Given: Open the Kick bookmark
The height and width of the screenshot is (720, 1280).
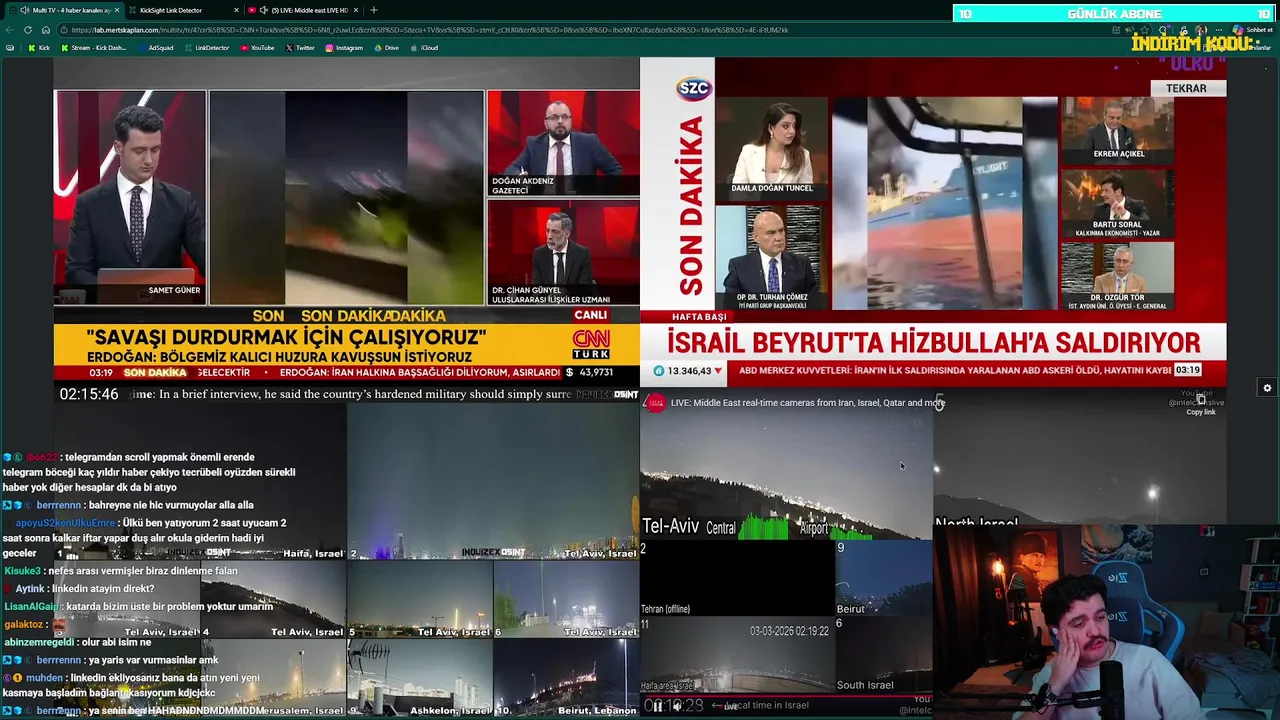Looking at the screenshot, I should pos(39,47).
